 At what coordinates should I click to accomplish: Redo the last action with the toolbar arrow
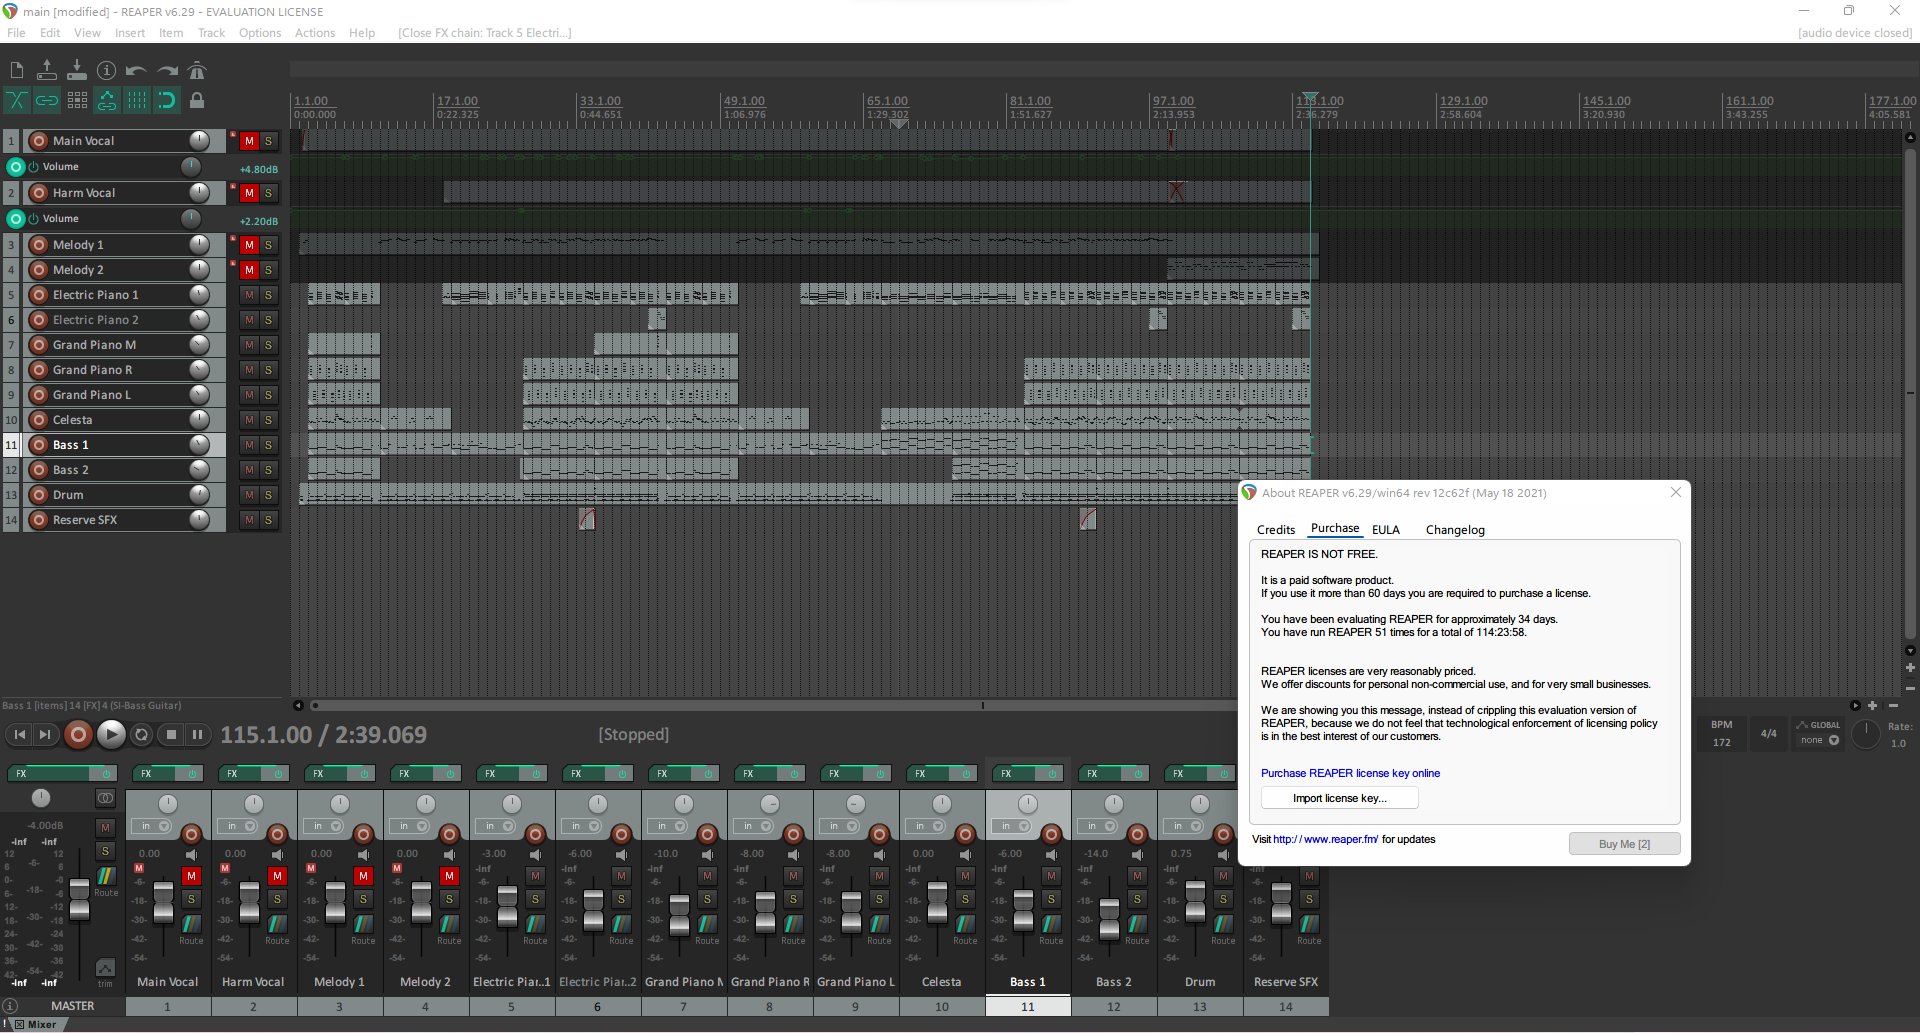[x=167, y=70]
